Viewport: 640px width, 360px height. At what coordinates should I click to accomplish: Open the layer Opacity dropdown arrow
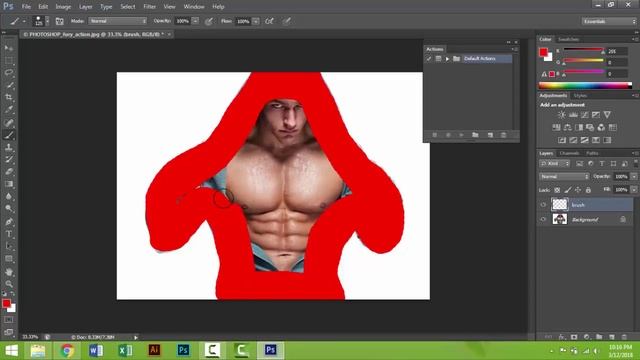point(634,177)
